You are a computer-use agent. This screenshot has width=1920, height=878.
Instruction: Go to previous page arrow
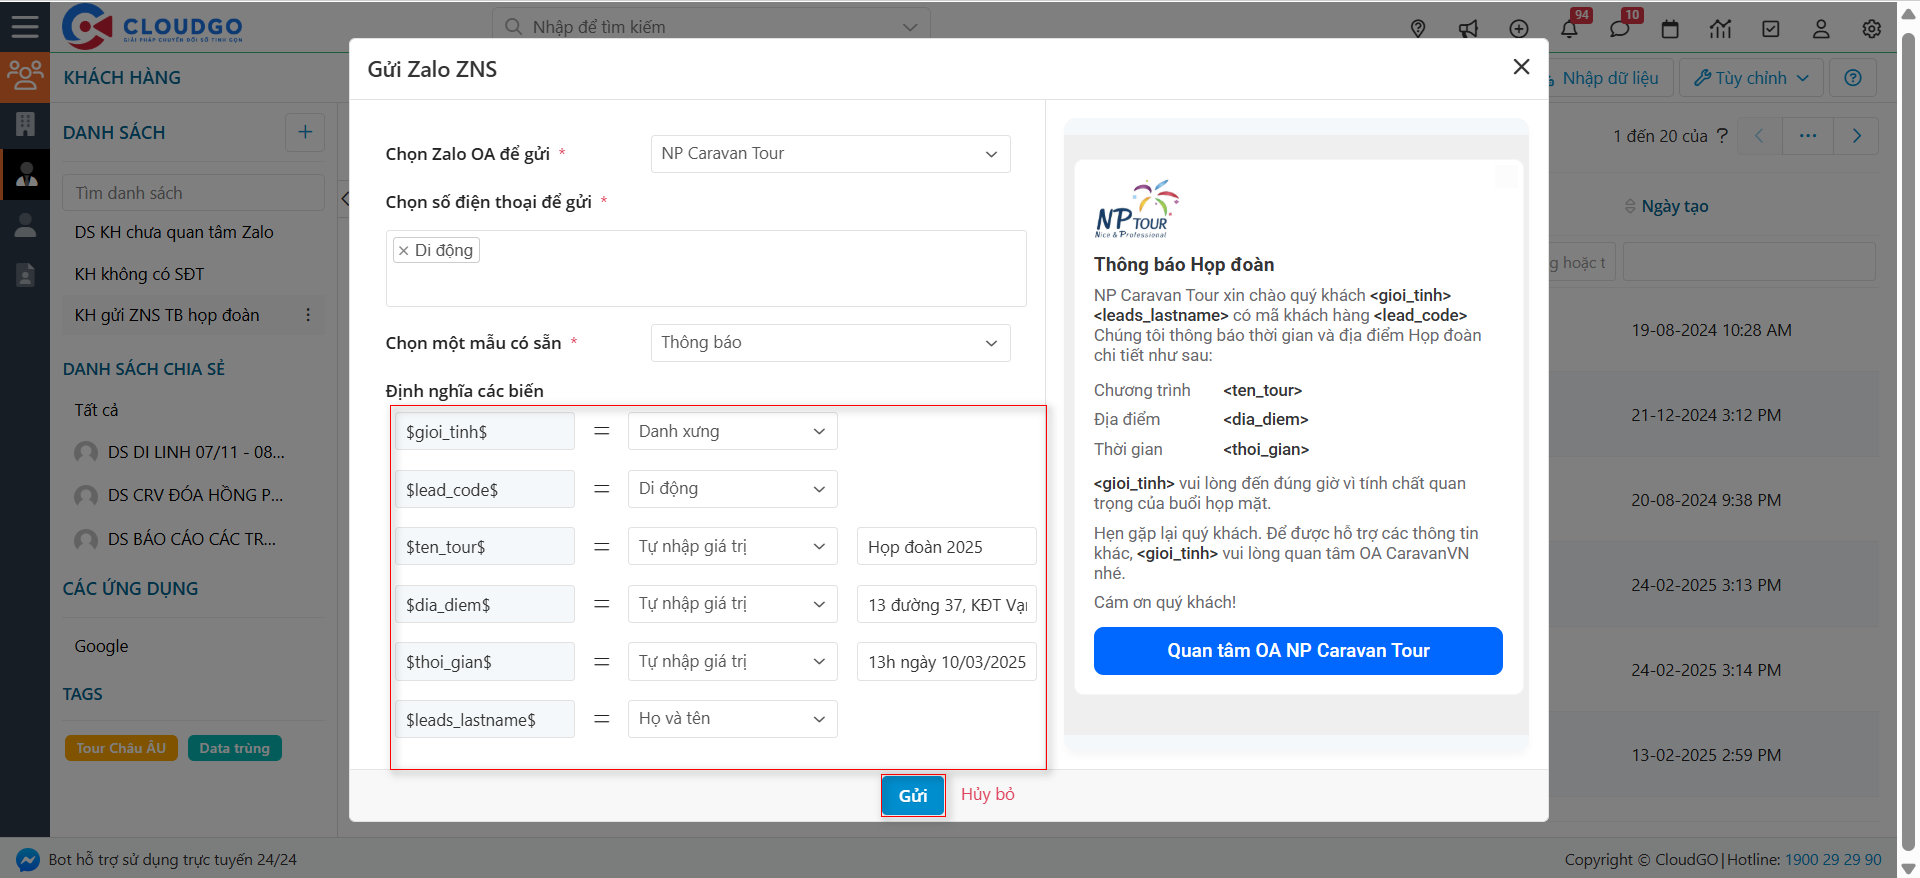(x=1760, y=136)
